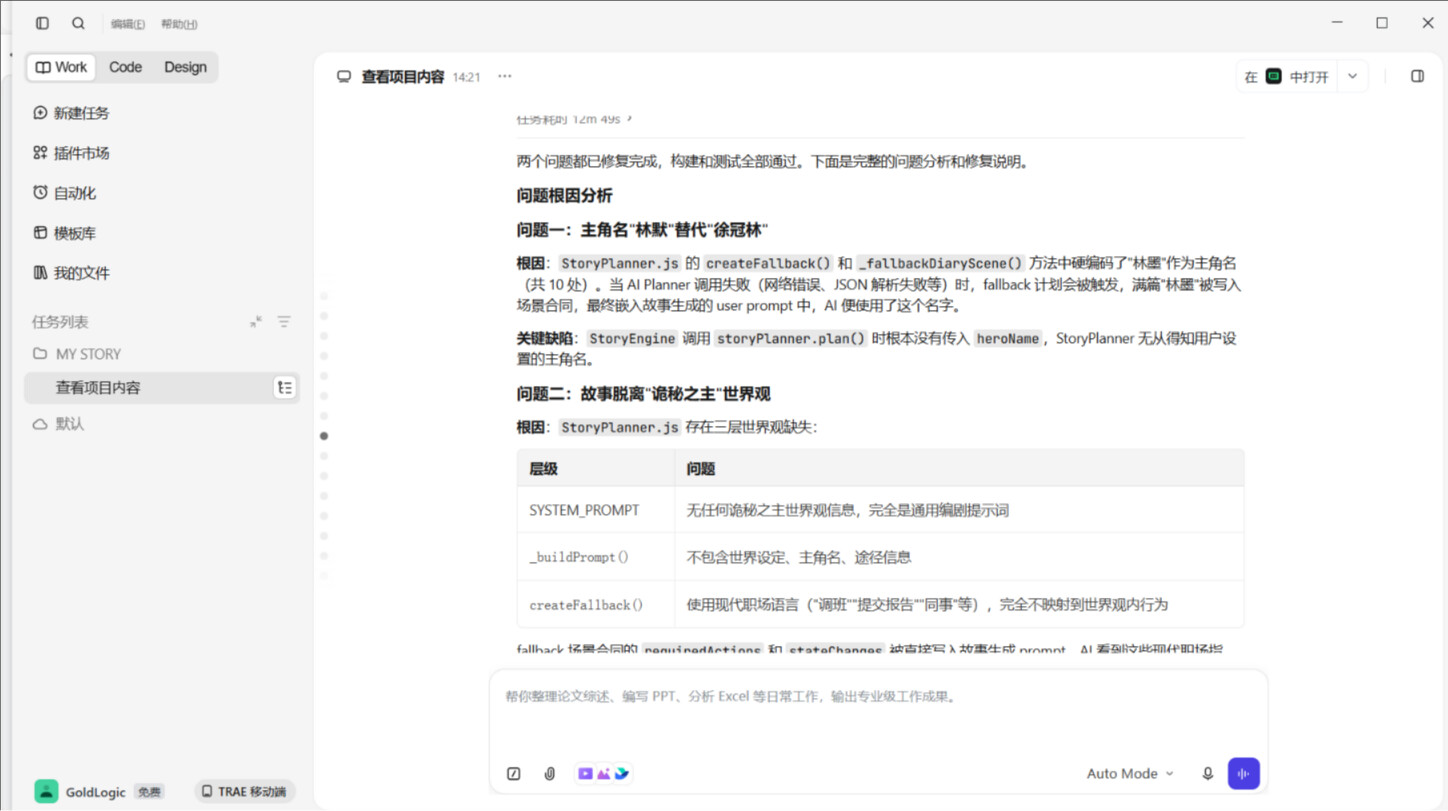Expand the 任务耗时 12m 49s details
Screen dimensions: 1448x811
[x=575, y=119]
